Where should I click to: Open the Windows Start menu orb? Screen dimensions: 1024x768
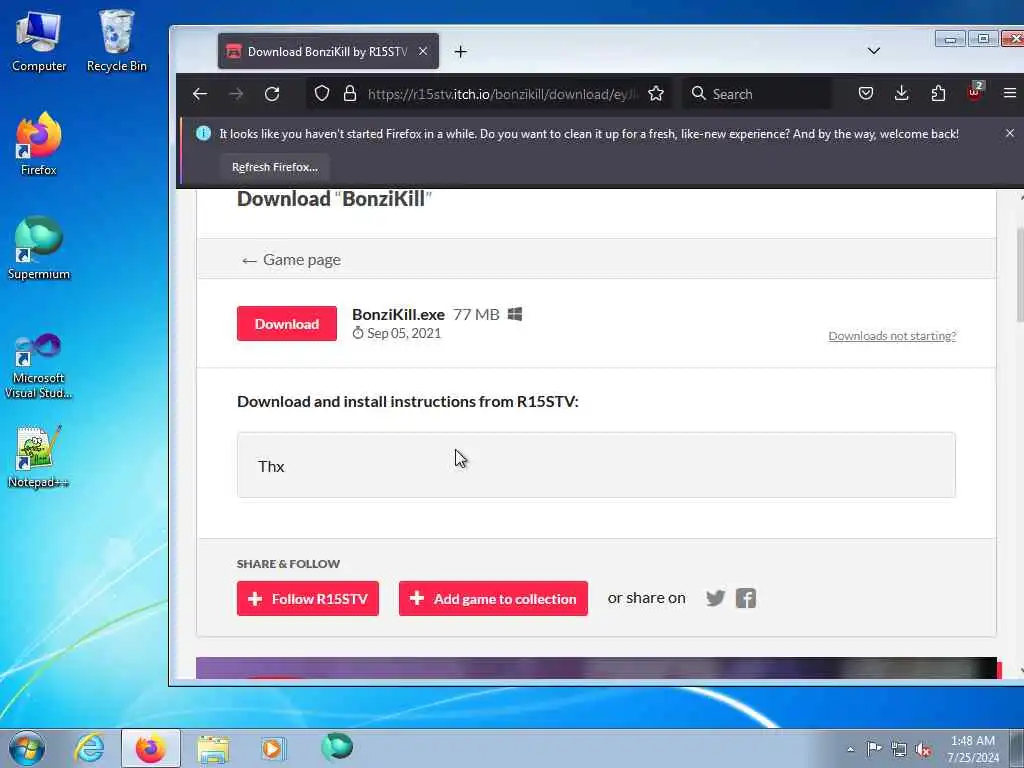tap(27, 748)
